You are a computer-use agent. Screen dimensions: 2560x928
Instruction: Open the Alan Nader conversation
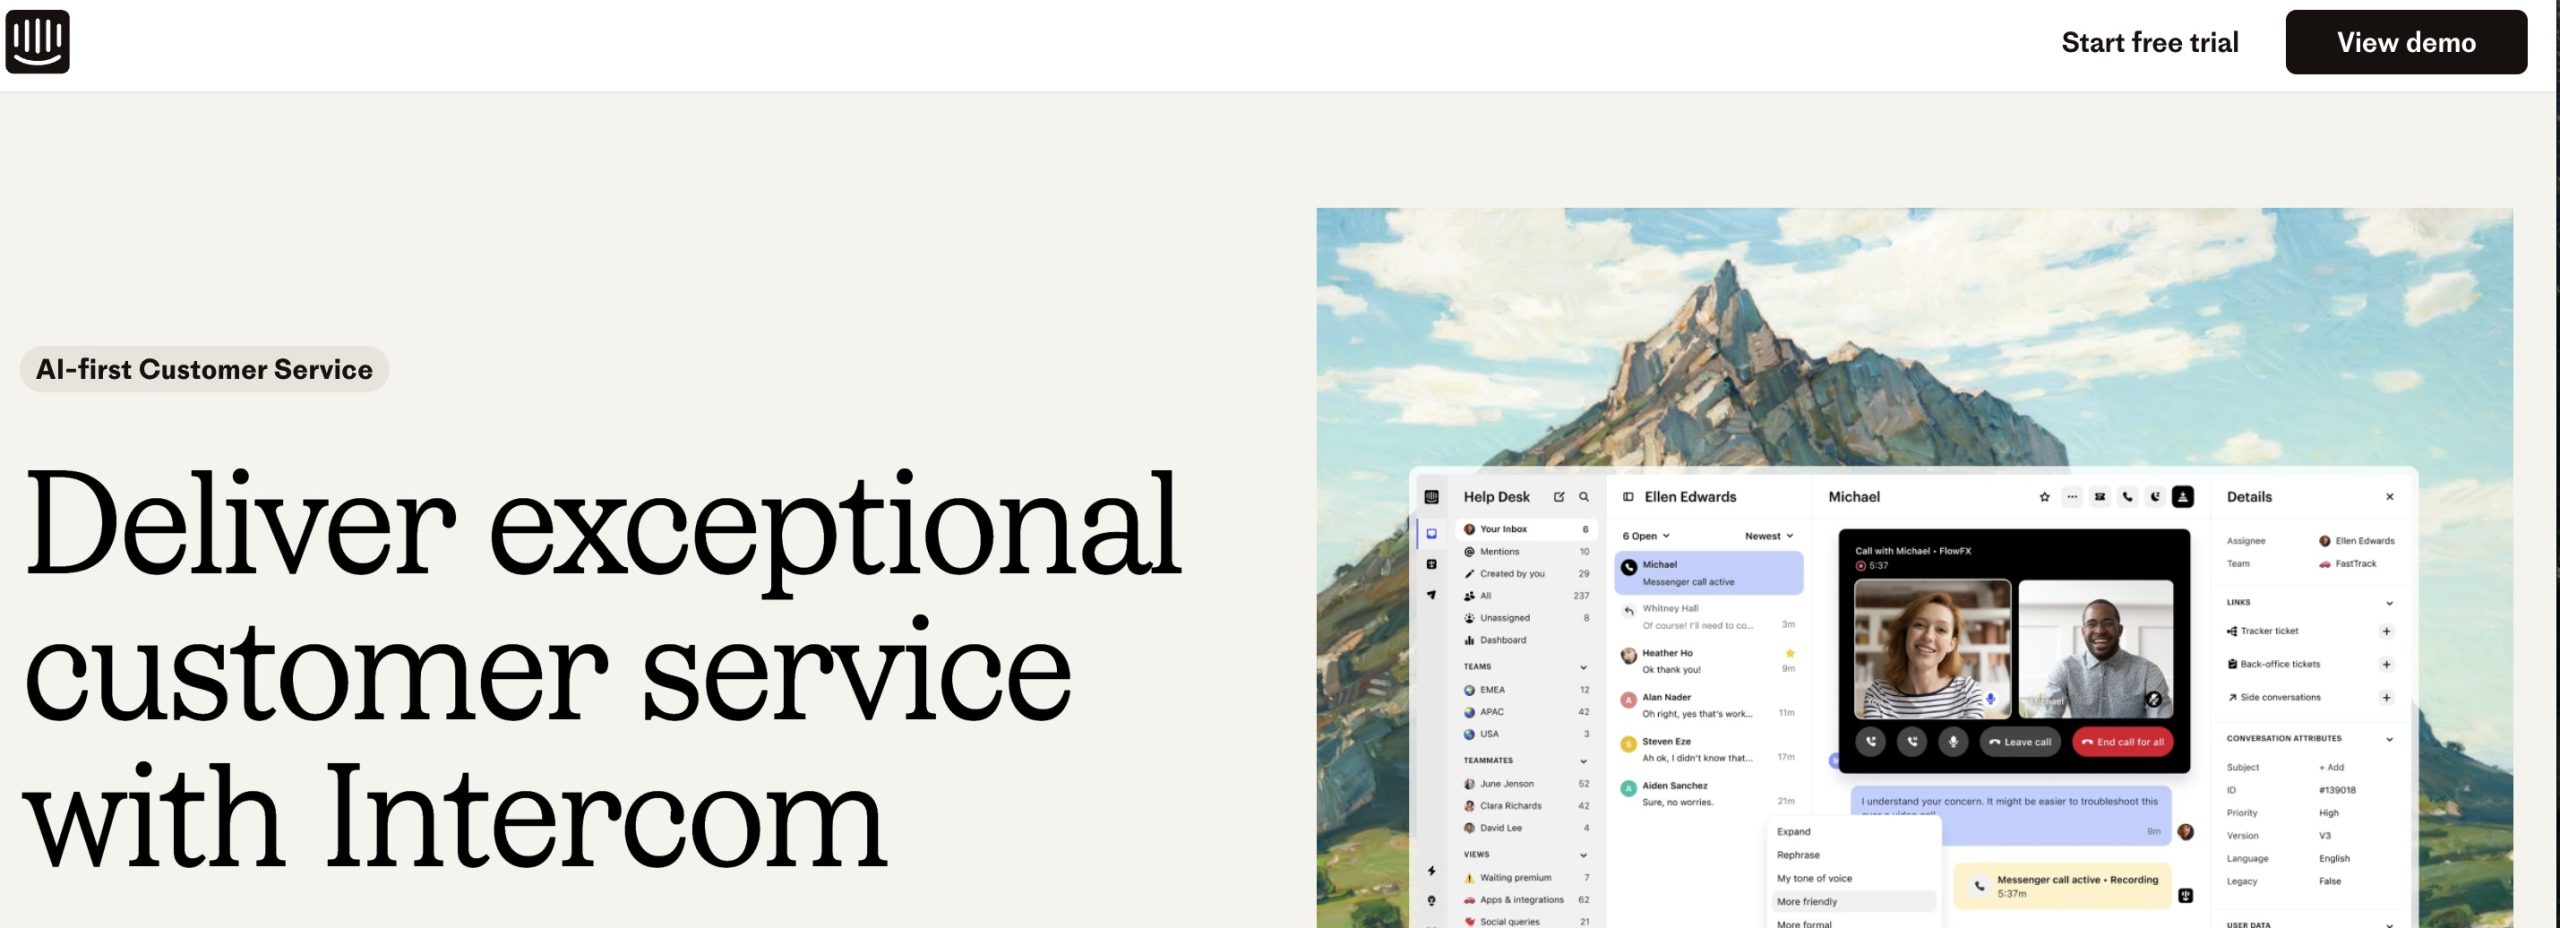pos(1709,705)
